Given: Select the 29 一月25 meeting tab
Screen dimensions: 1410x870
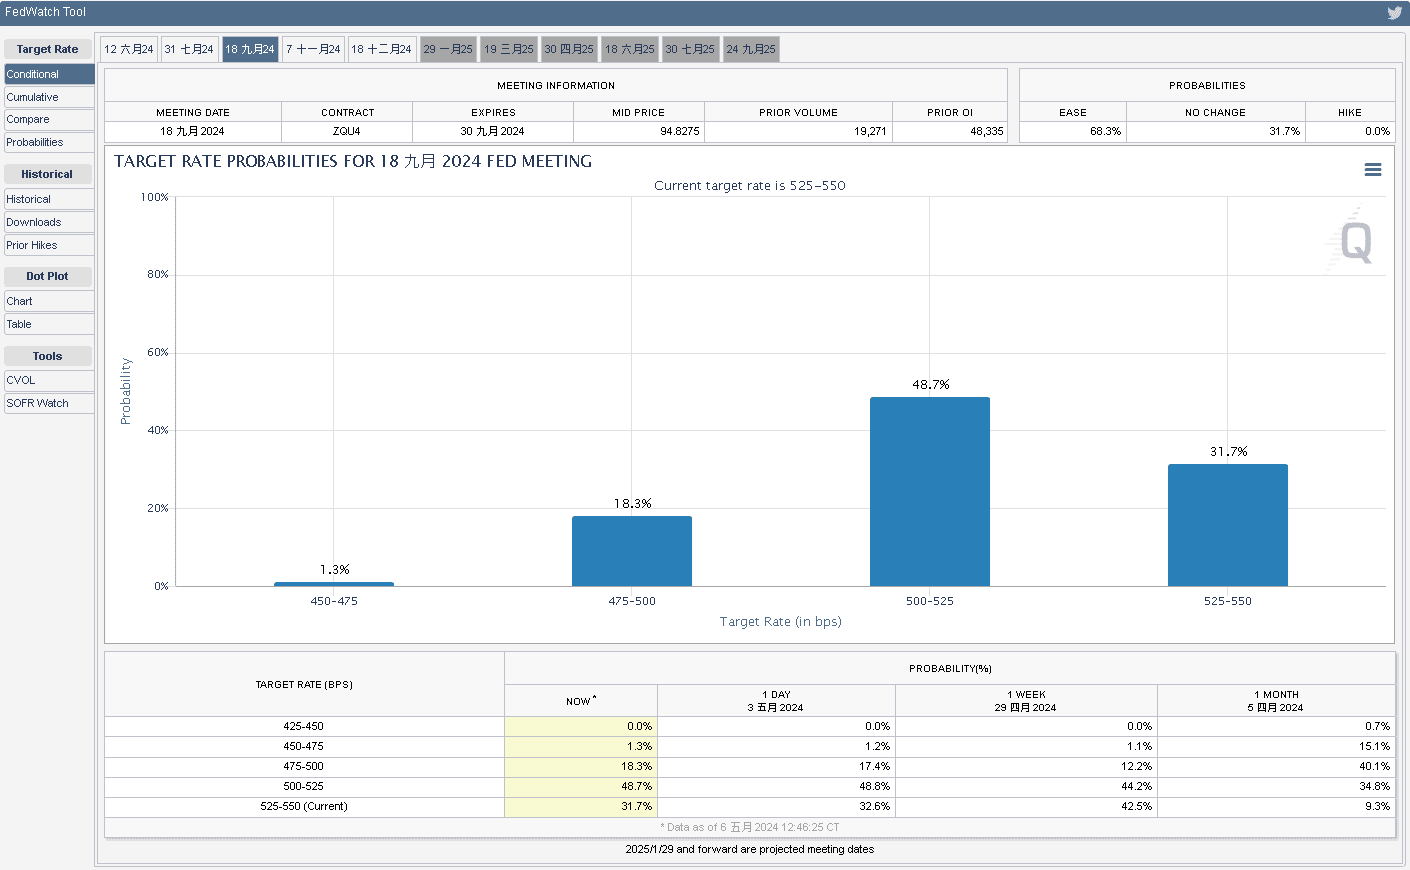Looking at the screenshot, I should point(448,49).
